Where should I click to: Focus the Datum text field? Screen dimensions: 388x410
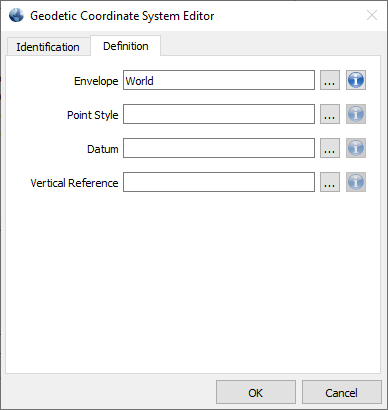(x=219, y=148)
